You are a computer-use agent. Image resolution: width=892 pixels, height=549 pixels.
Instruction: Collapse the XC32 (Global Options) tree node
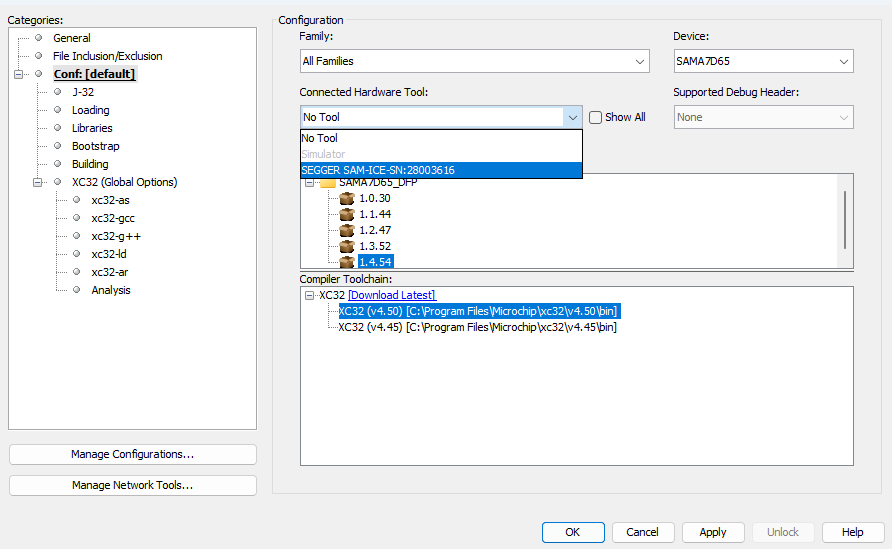click(39, 182)
